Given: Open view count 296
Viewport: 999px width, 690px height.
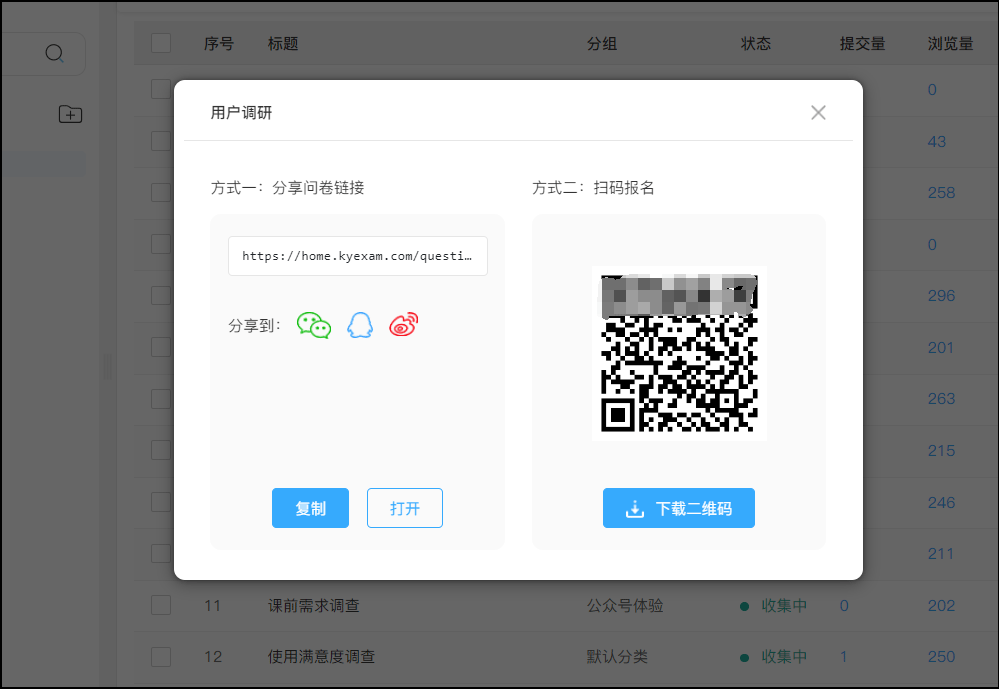Looking at the screenshot, I should coord(941,296).
